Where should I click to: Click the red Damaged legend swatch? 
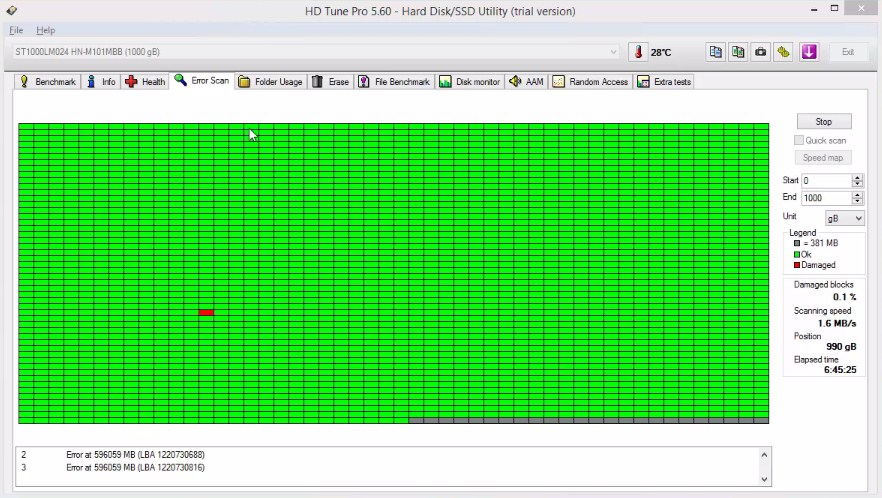click(797, 265)
